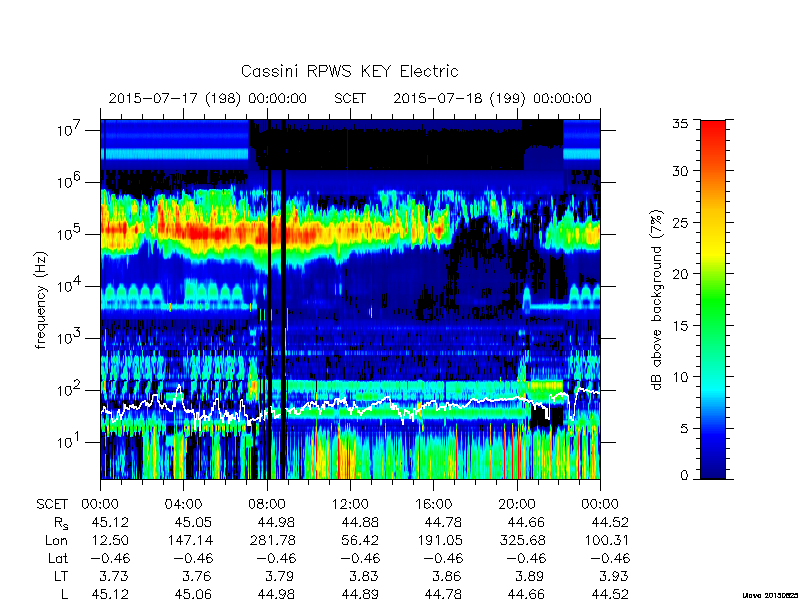
Task: Click the 0 tick on the color scale
Action: coord(684,476)
